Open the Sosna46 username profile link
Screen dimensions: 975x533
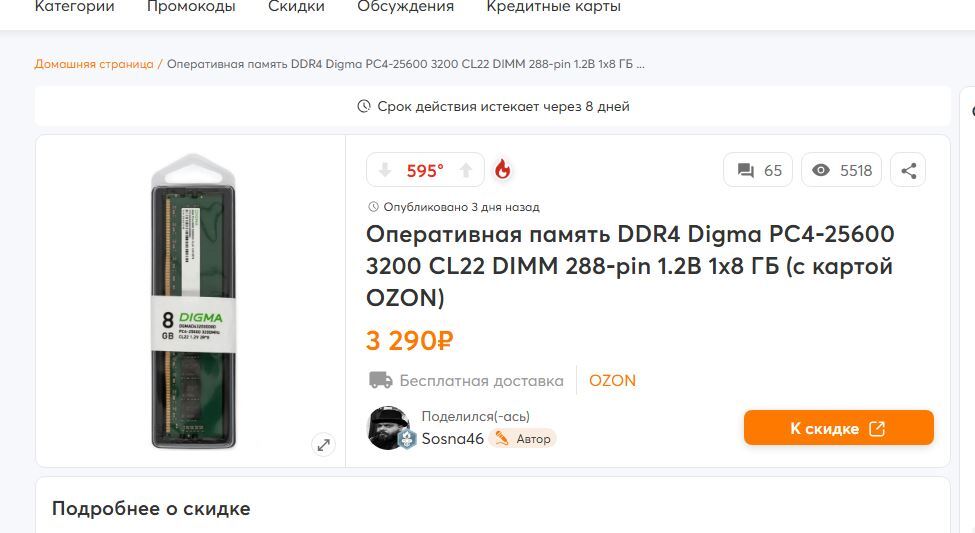(x=452, y=438)
